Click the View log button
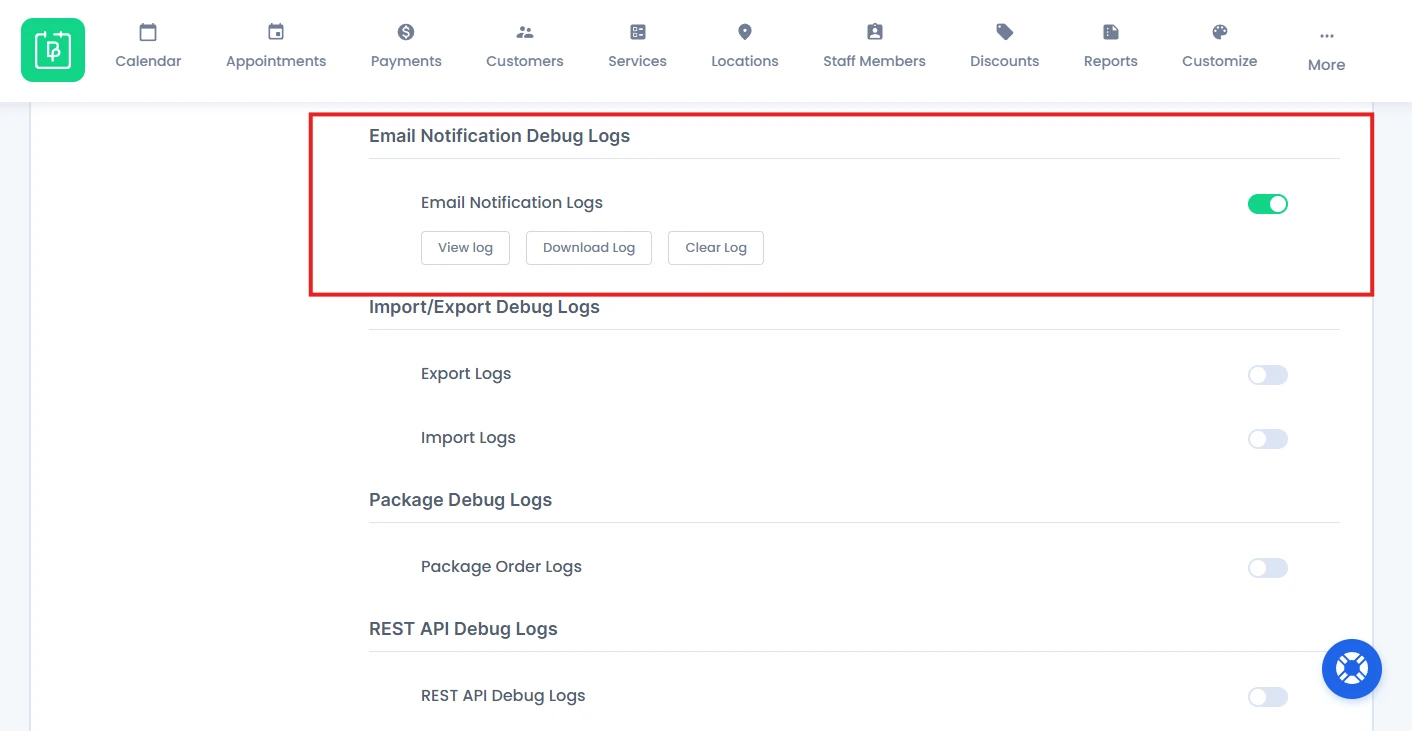 point(465,248)
